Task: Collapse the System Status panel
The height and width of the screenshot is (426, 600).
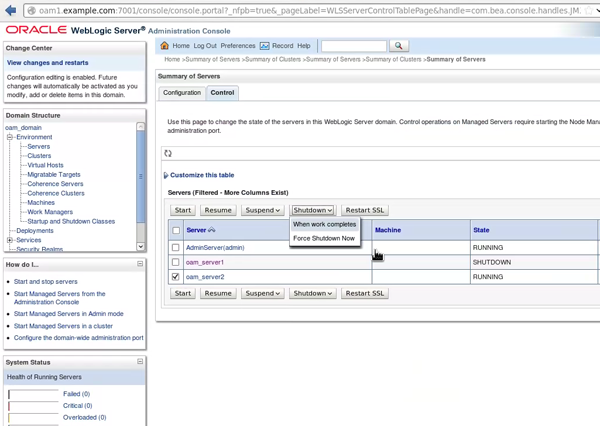Action: pos(140,361)
